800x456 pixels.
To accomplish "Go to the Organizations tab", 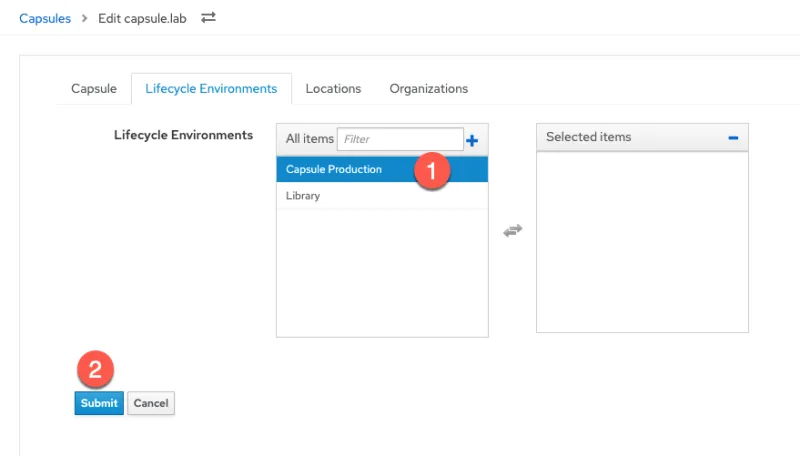I will click(x=428, y=89).
